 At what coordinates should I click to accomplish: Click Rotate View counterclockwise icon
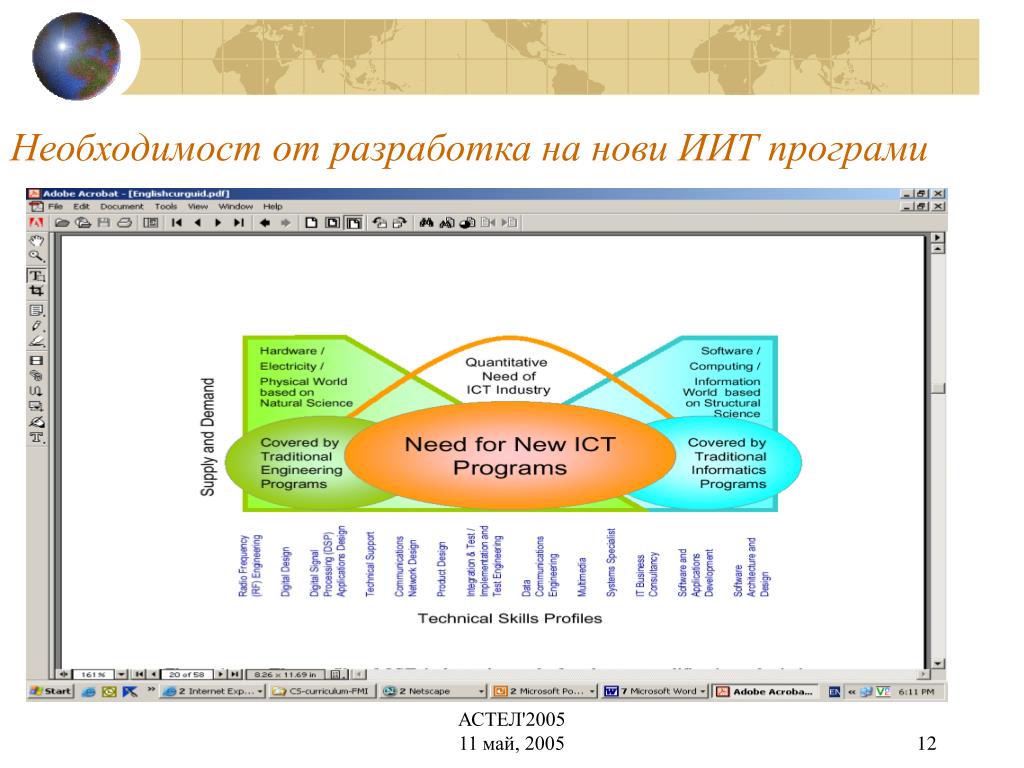(x=379, y=223)
